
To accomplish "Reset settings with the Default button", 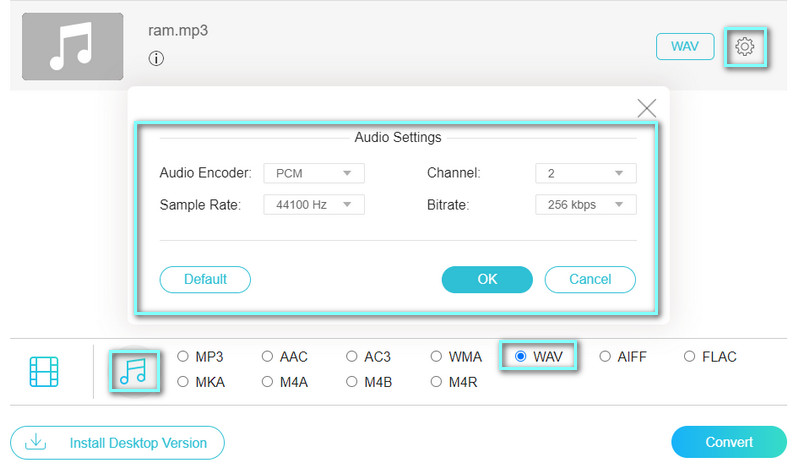I will click(205, 279).
